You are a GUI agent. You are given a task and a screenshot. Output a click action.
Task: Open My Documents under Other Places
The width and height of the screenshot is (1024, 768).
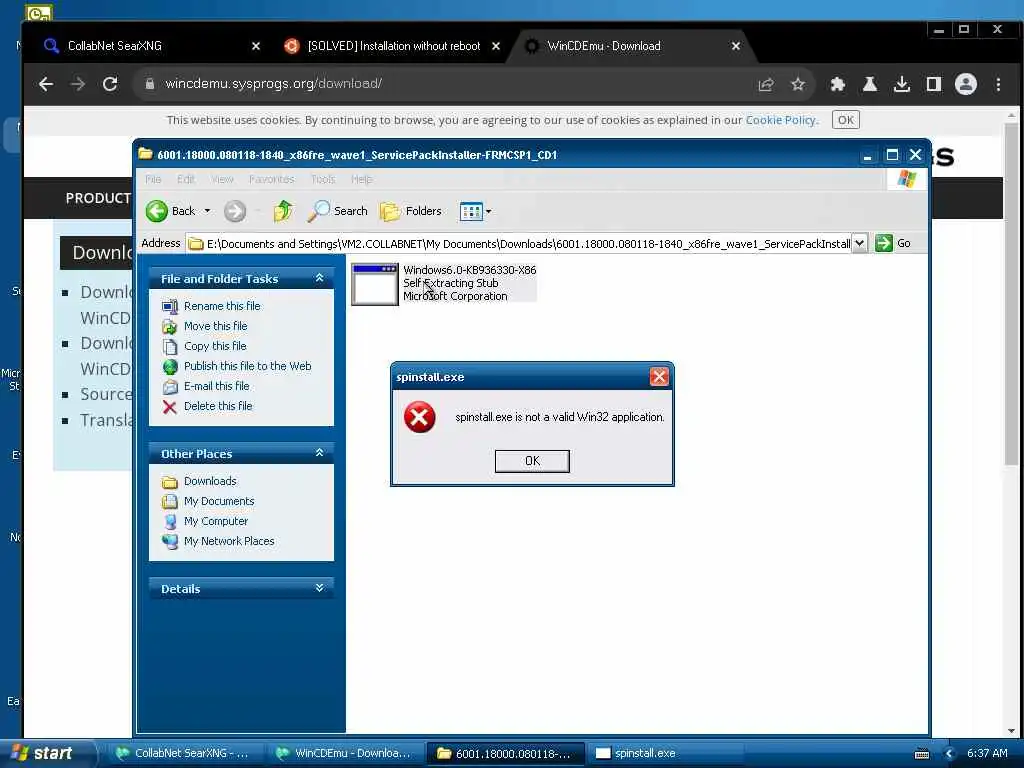219,502
